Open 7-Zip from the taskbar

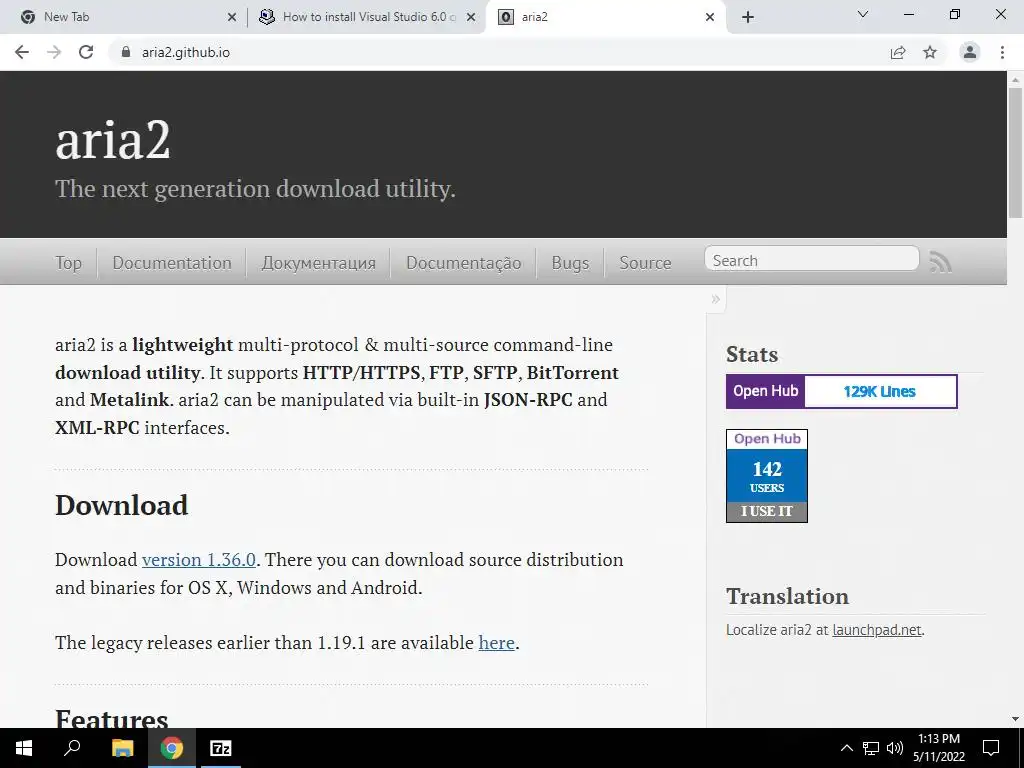tap(221, 748)
